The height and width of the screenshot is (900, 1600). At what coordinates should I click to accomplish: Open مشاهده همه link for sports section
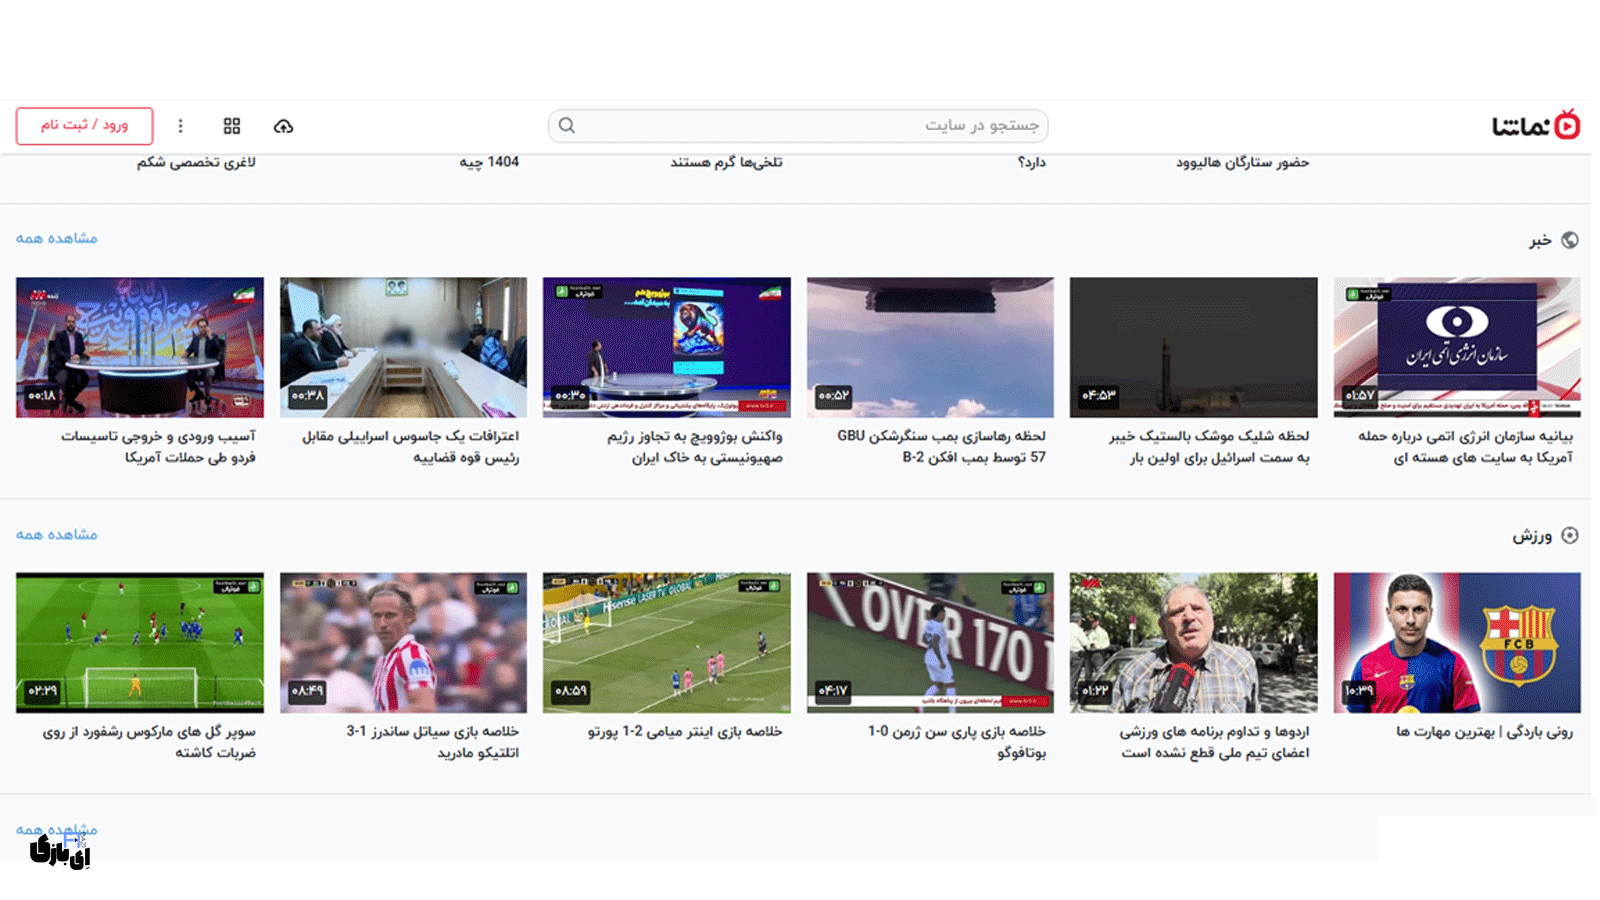[x=57, y=535]
